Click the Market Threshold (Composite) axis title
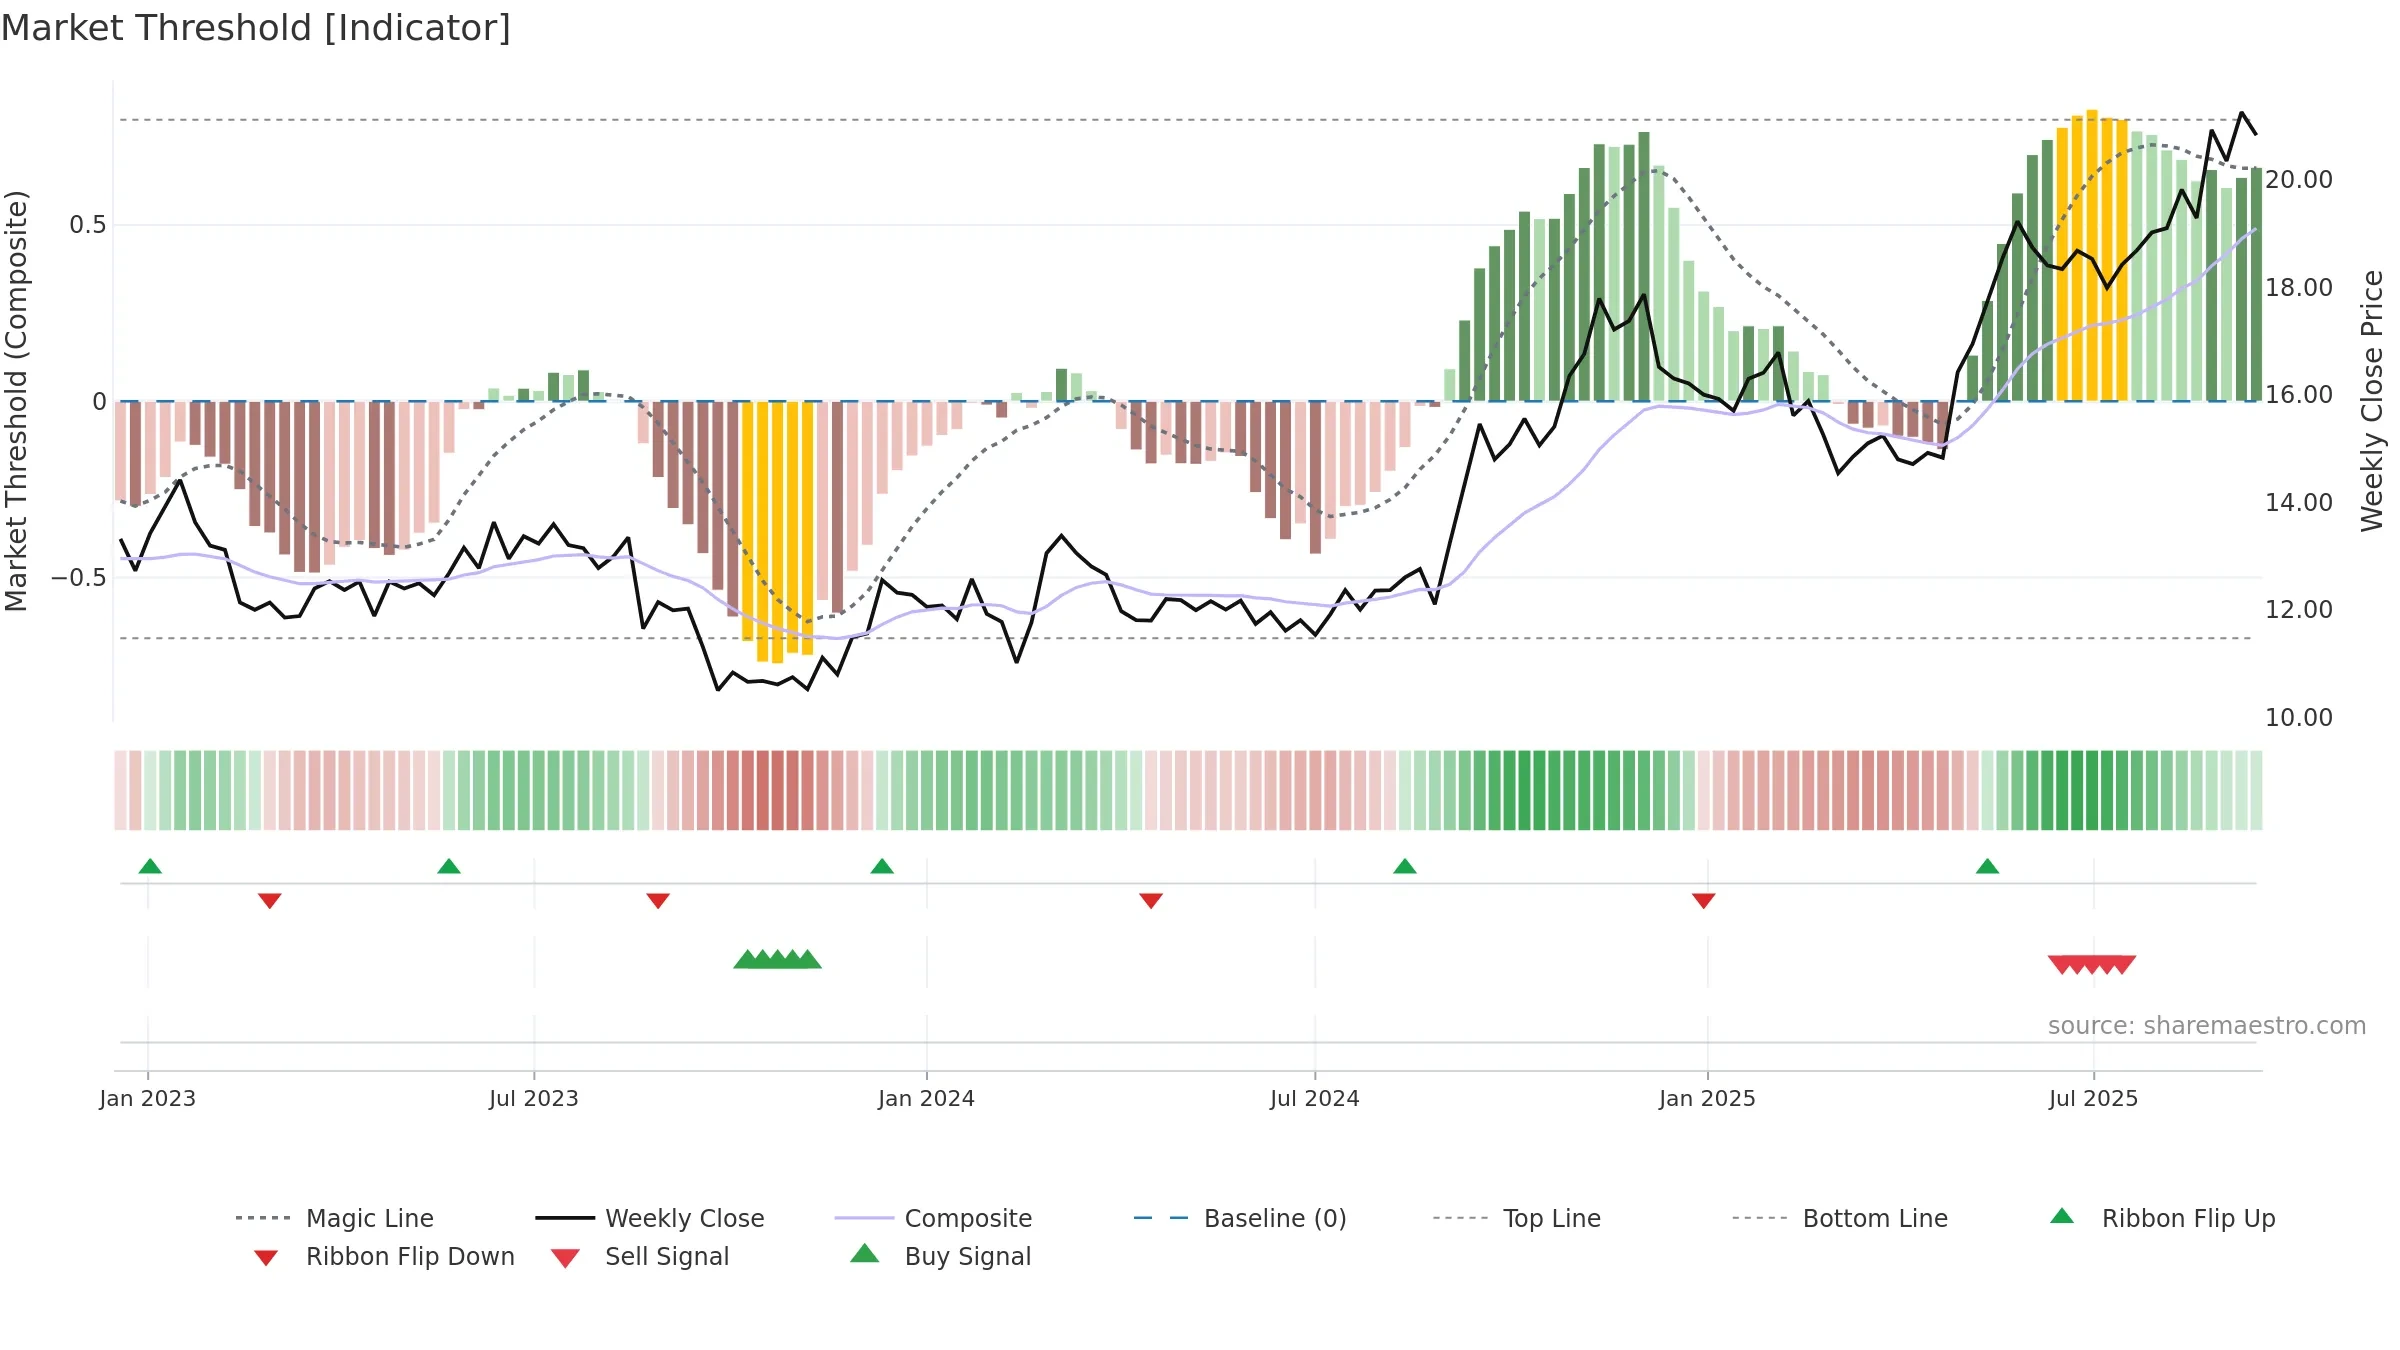The height and width of the screenshot is (1350, 2400). [16, 401]
